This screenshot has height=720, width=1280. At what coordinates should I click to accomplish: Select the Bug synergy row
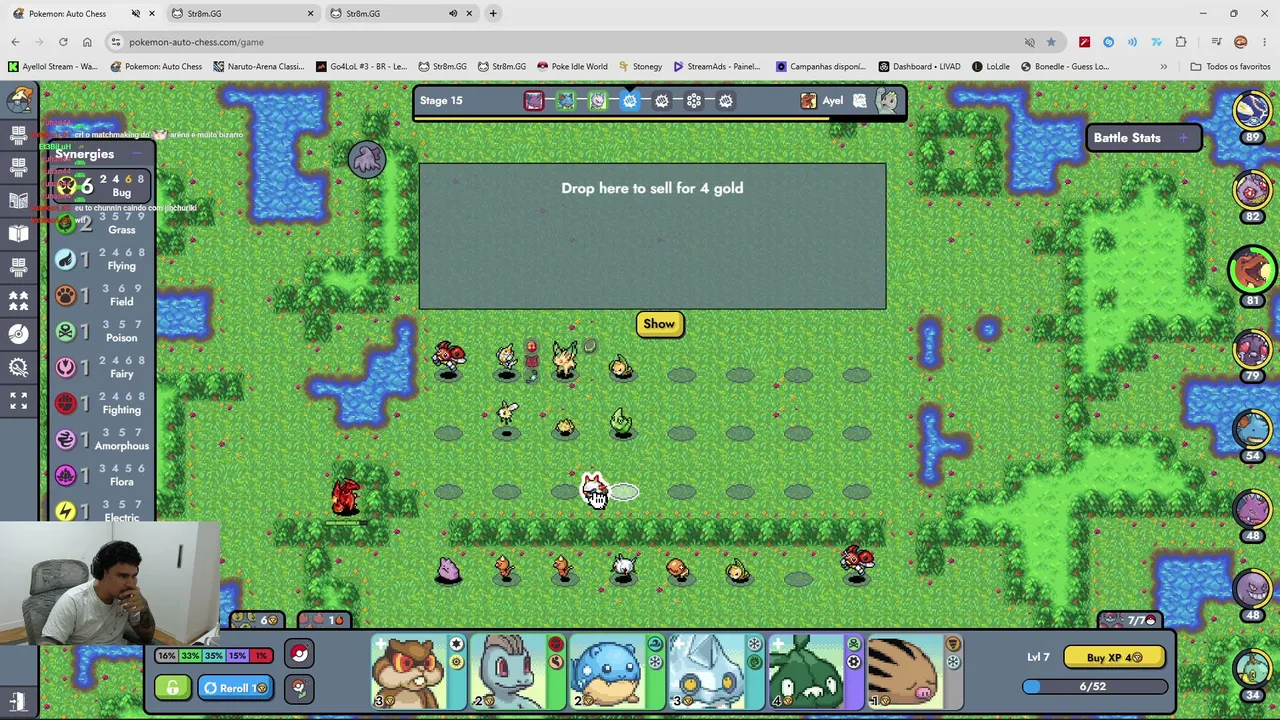pos(100,186)
